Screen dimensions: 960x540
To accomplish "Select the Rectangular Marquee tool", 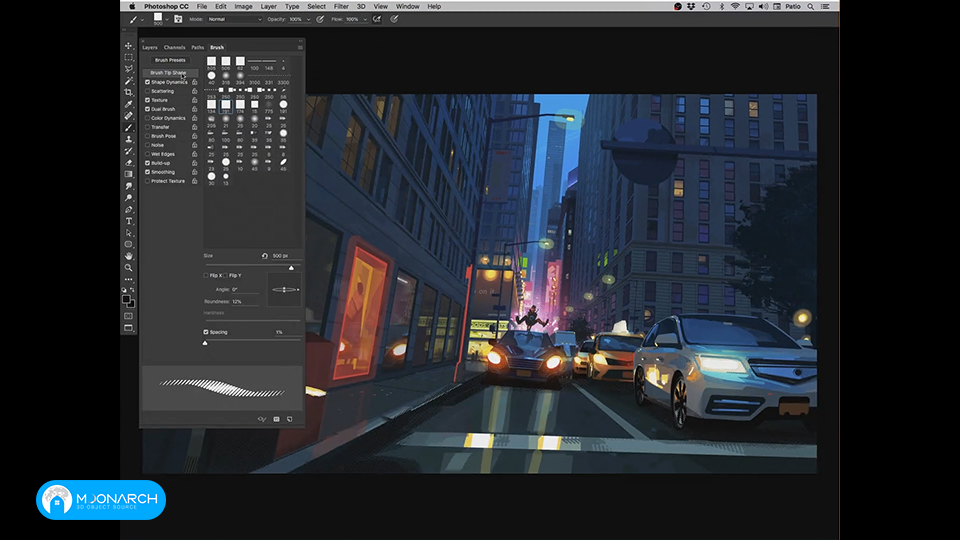I will click(129, 57).
